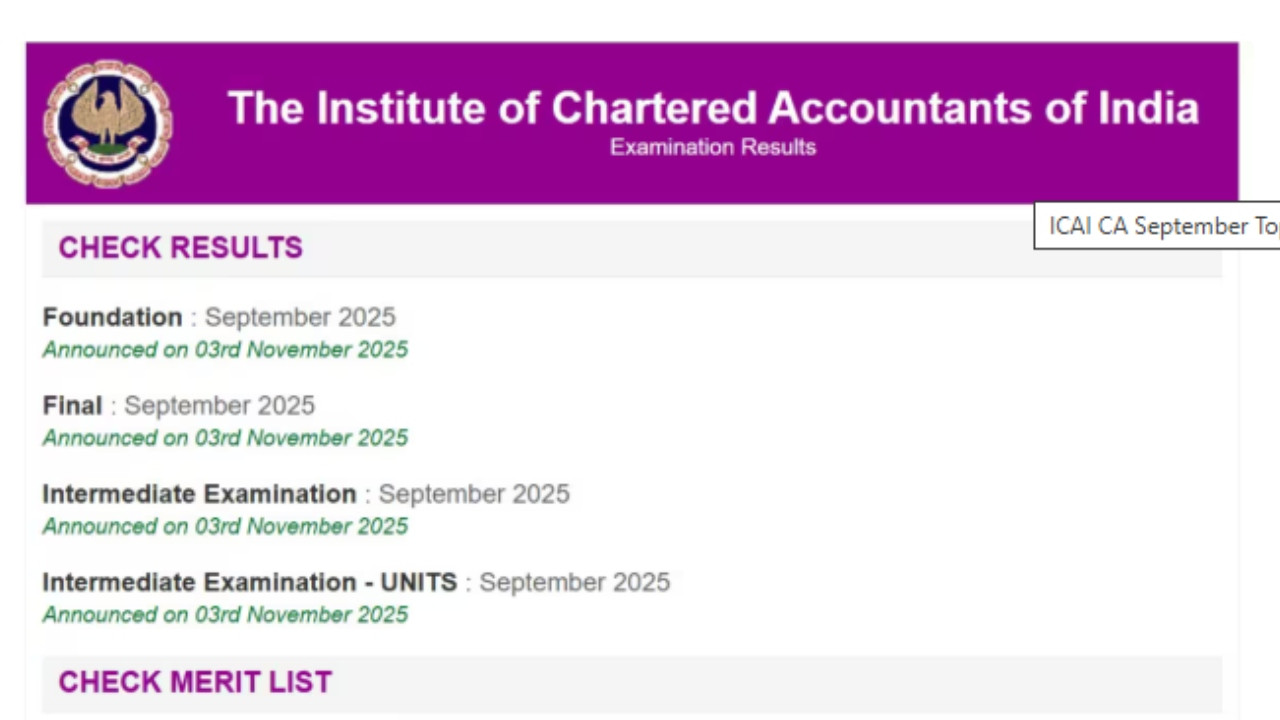Viewport: 1280px width, 720px height.
Task: Click 'September 2025' beside Intermediate Examination
Action: pyautogui.click(x=473, y=494)
